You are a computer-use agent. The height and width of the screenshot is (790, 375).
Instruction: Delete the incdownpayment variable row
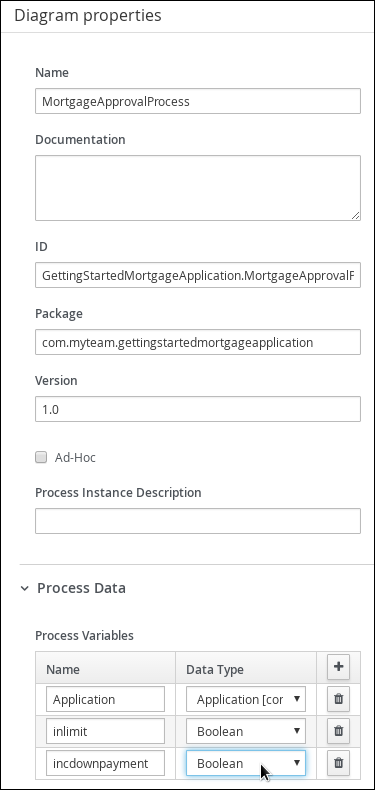pos(339,763)
